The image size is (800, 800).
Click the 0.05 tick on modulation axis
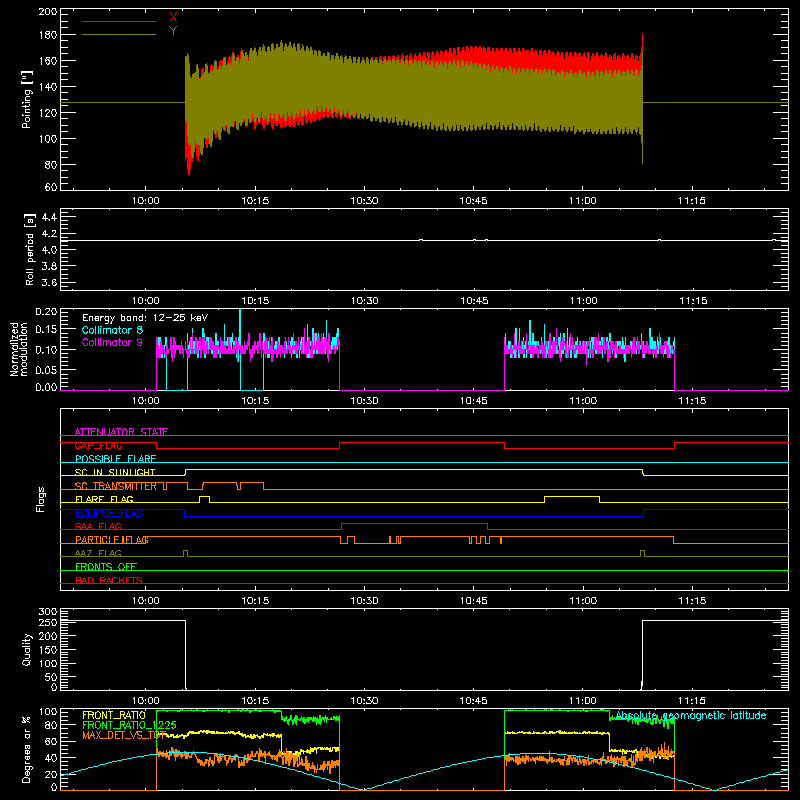pyautogui.click(x=46, y=368)
